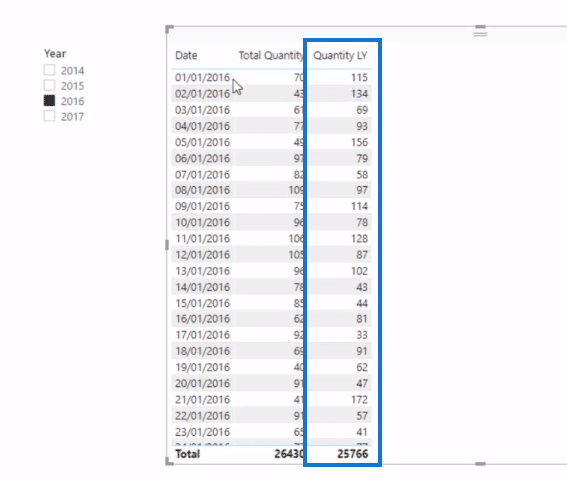
Task: Select the bottom-left corner resize handle
Action: (169, 461)
